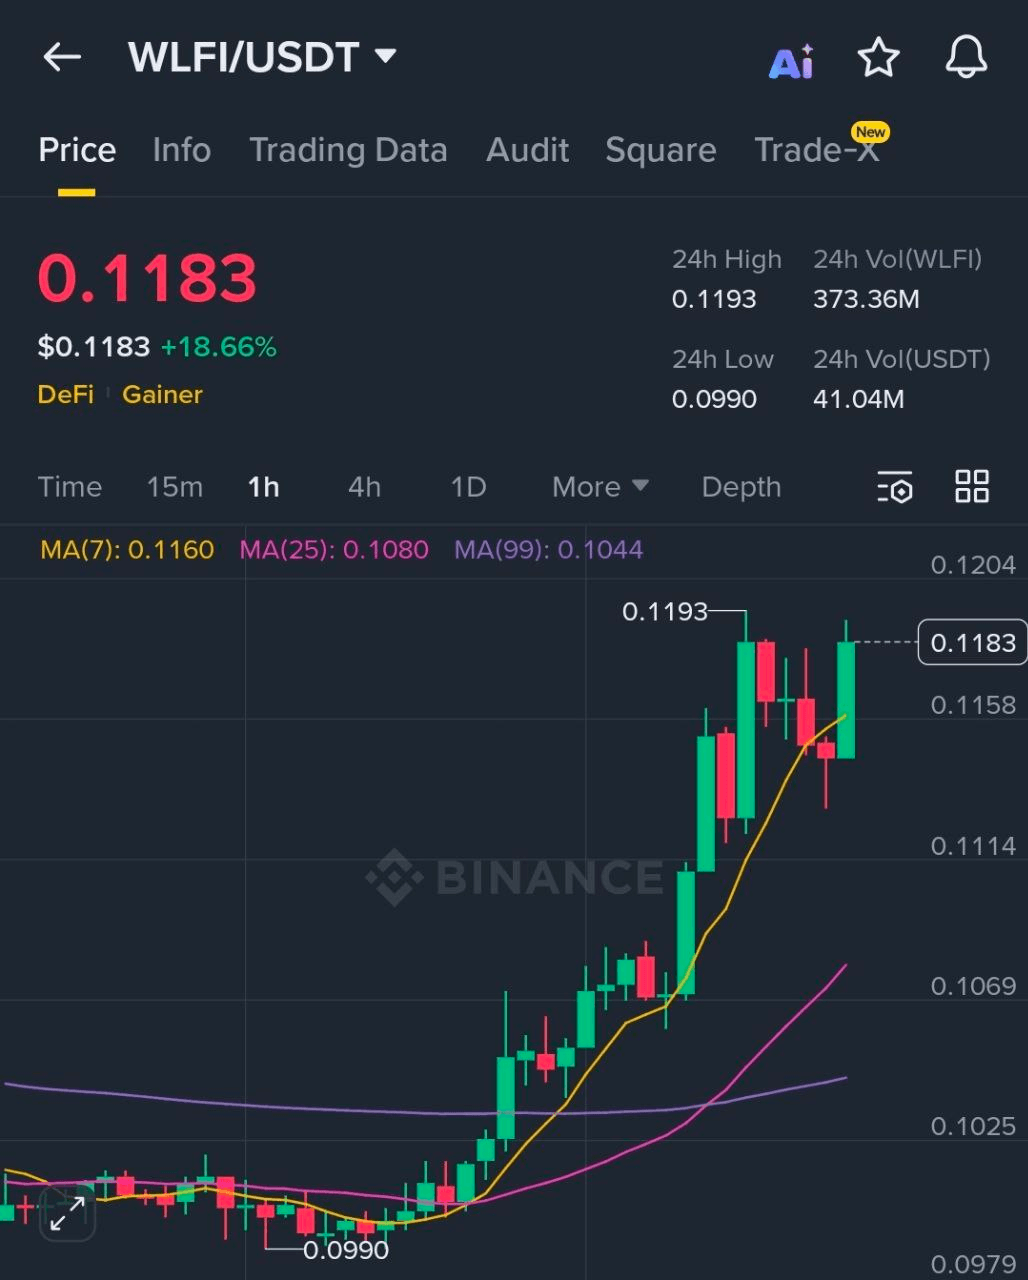Open the Depth chart view
This screenshot has height=1280, width=1028.
coord(740,488)
